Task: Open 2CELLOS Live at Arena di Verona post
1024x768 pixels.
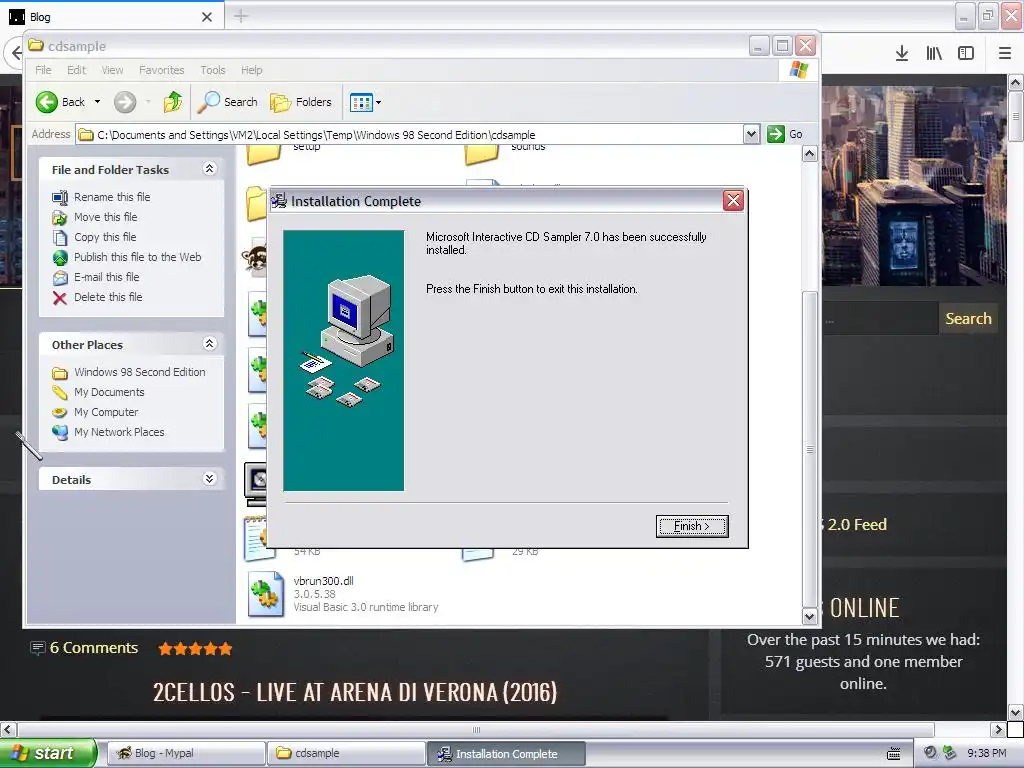Action: (355, 692)
